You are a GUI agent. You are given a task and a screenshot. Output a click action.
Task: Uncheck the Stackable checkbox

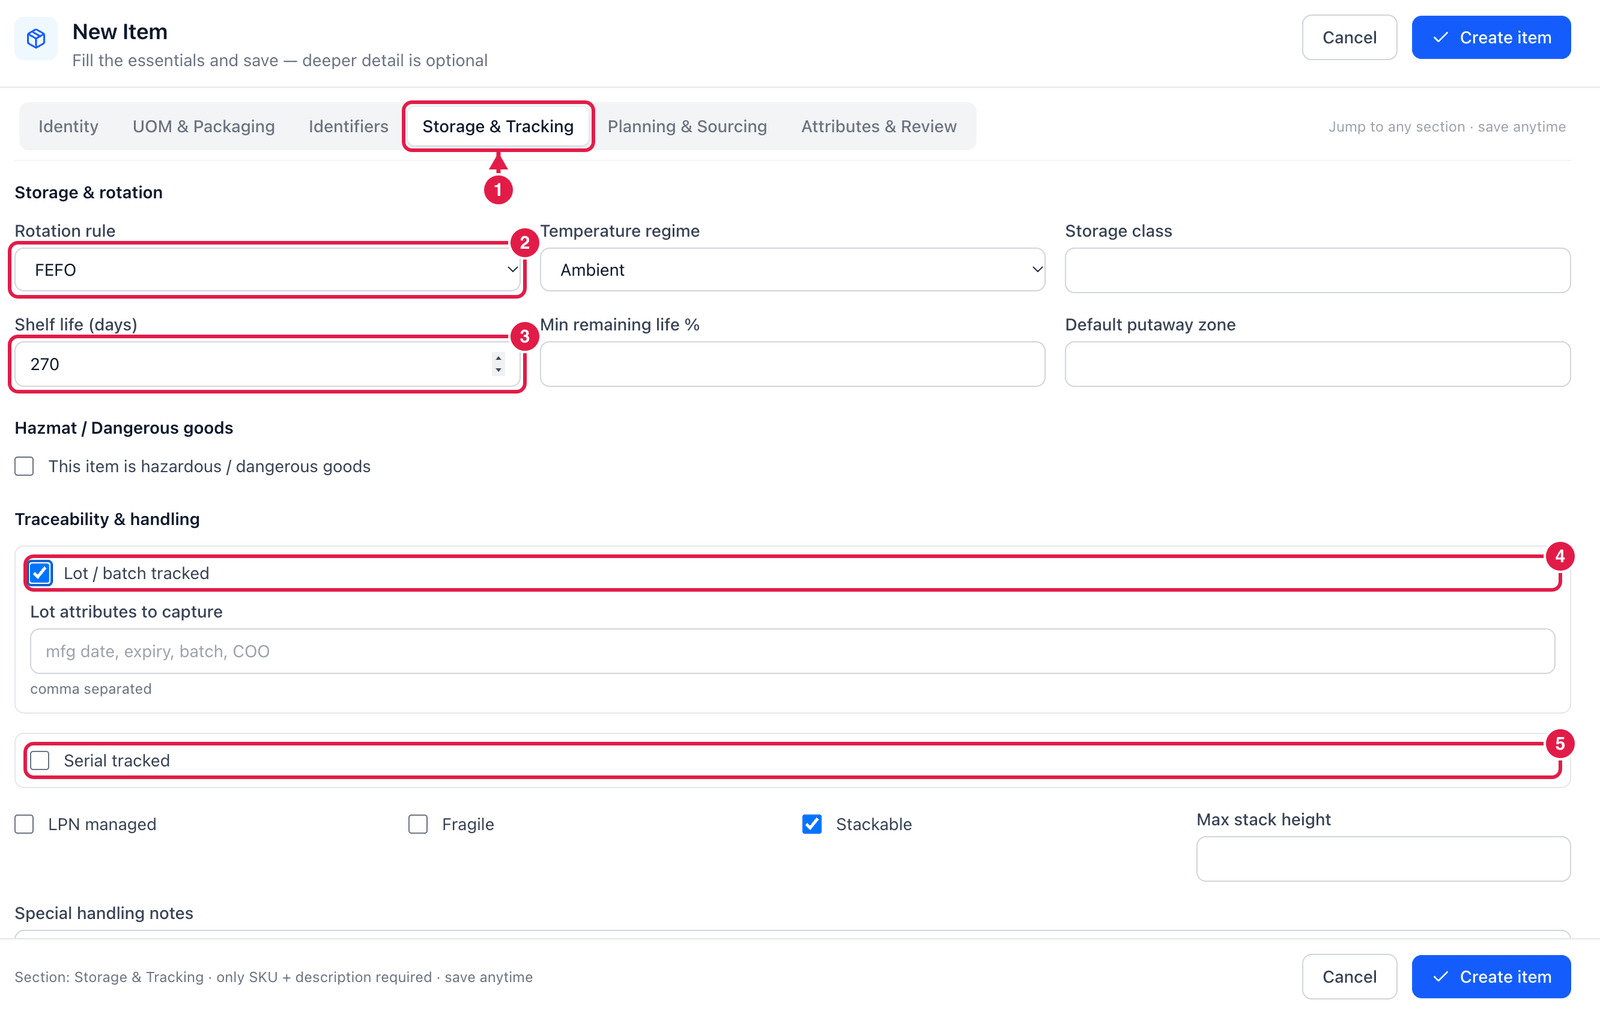tap(812, 824)
